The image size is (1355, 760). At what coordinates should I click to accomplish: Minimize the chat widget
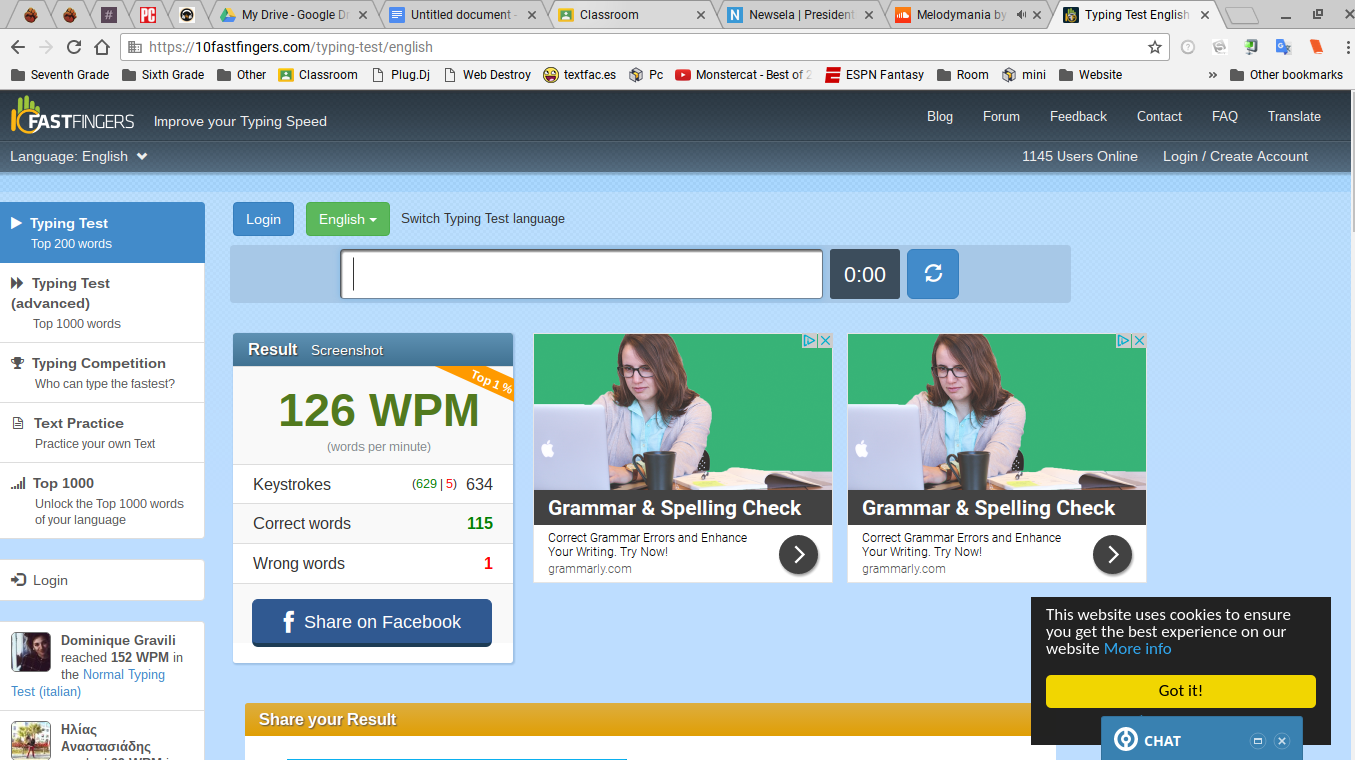[1258, 741]
